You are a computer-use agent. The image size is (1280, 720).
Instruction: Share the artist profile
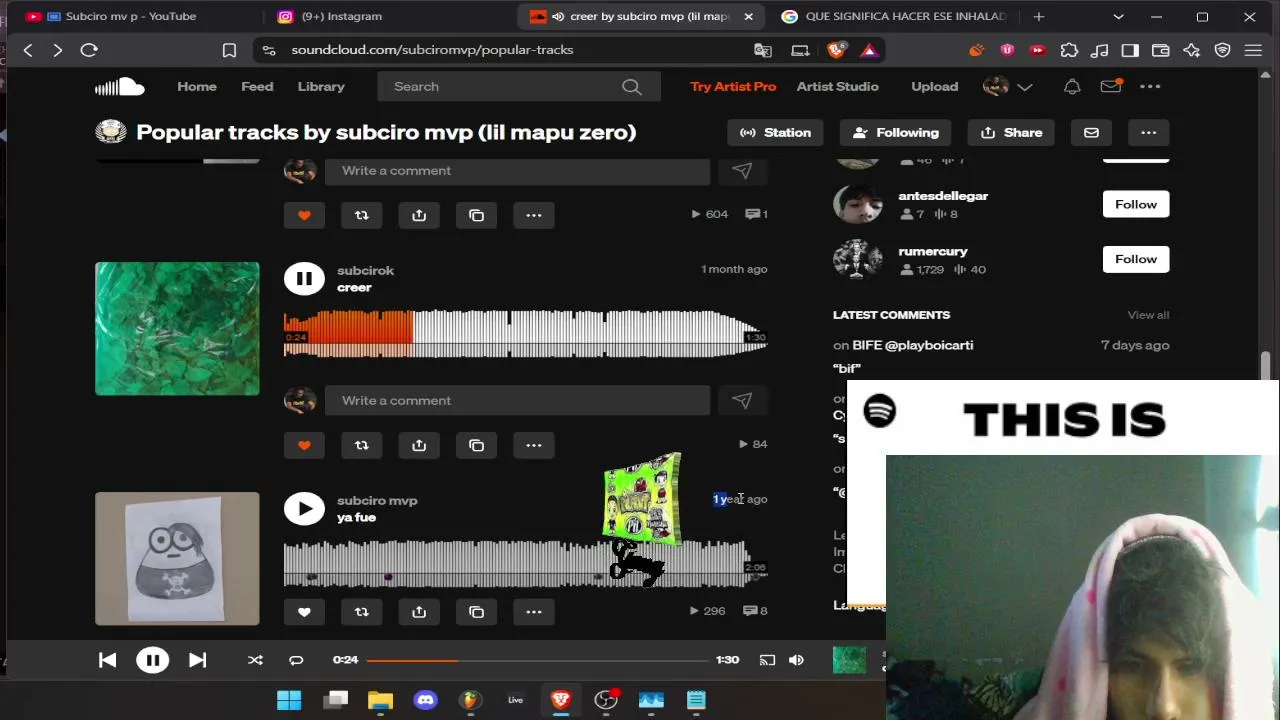click(1011, 132)
